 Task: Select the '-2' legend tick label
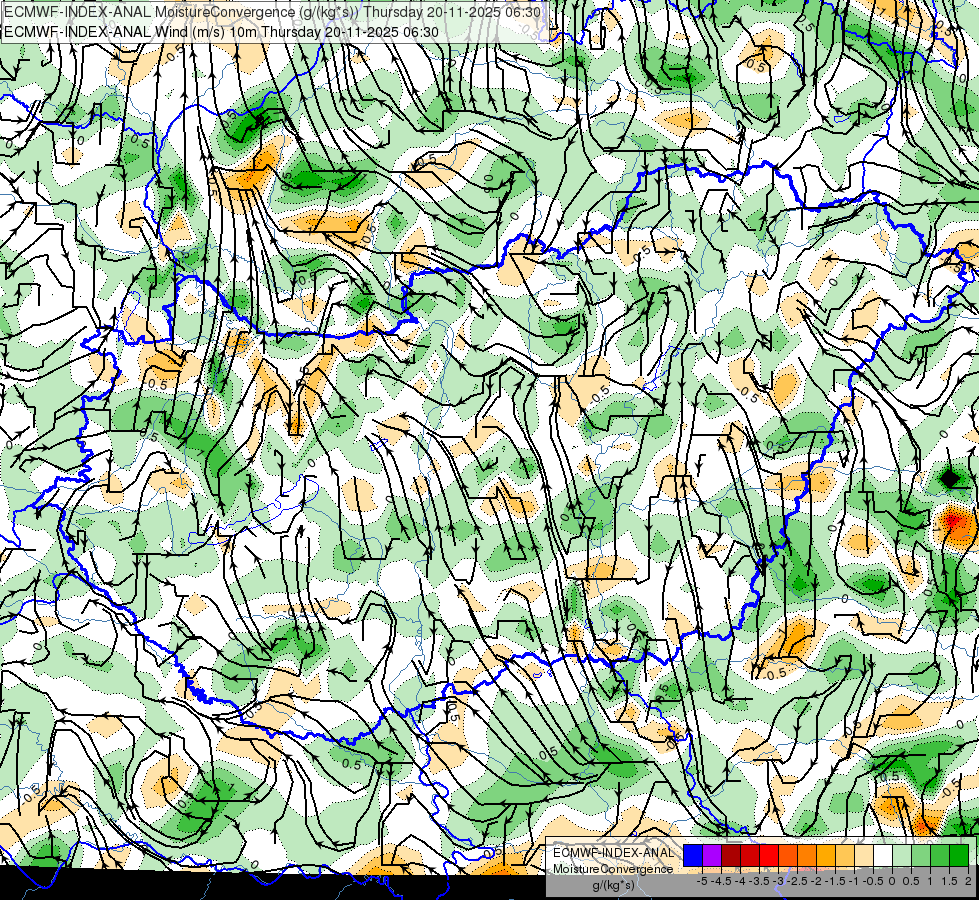point(816,881)
